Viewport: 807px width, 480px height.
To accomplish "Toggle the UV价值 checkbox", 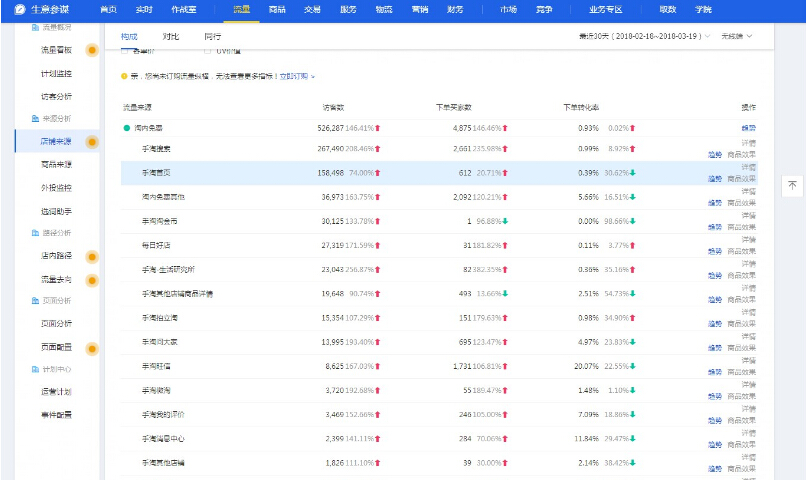I will click(207, 50).
